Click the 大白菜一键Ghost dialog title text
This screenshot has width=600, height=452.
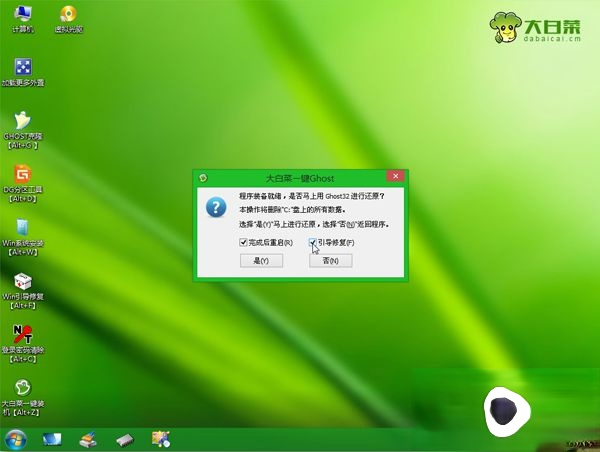click(300, 178)
